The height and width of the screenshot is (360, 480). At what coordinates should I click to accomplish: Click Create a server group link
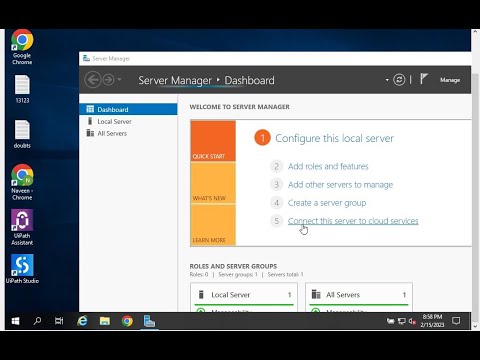click(327, 203)
